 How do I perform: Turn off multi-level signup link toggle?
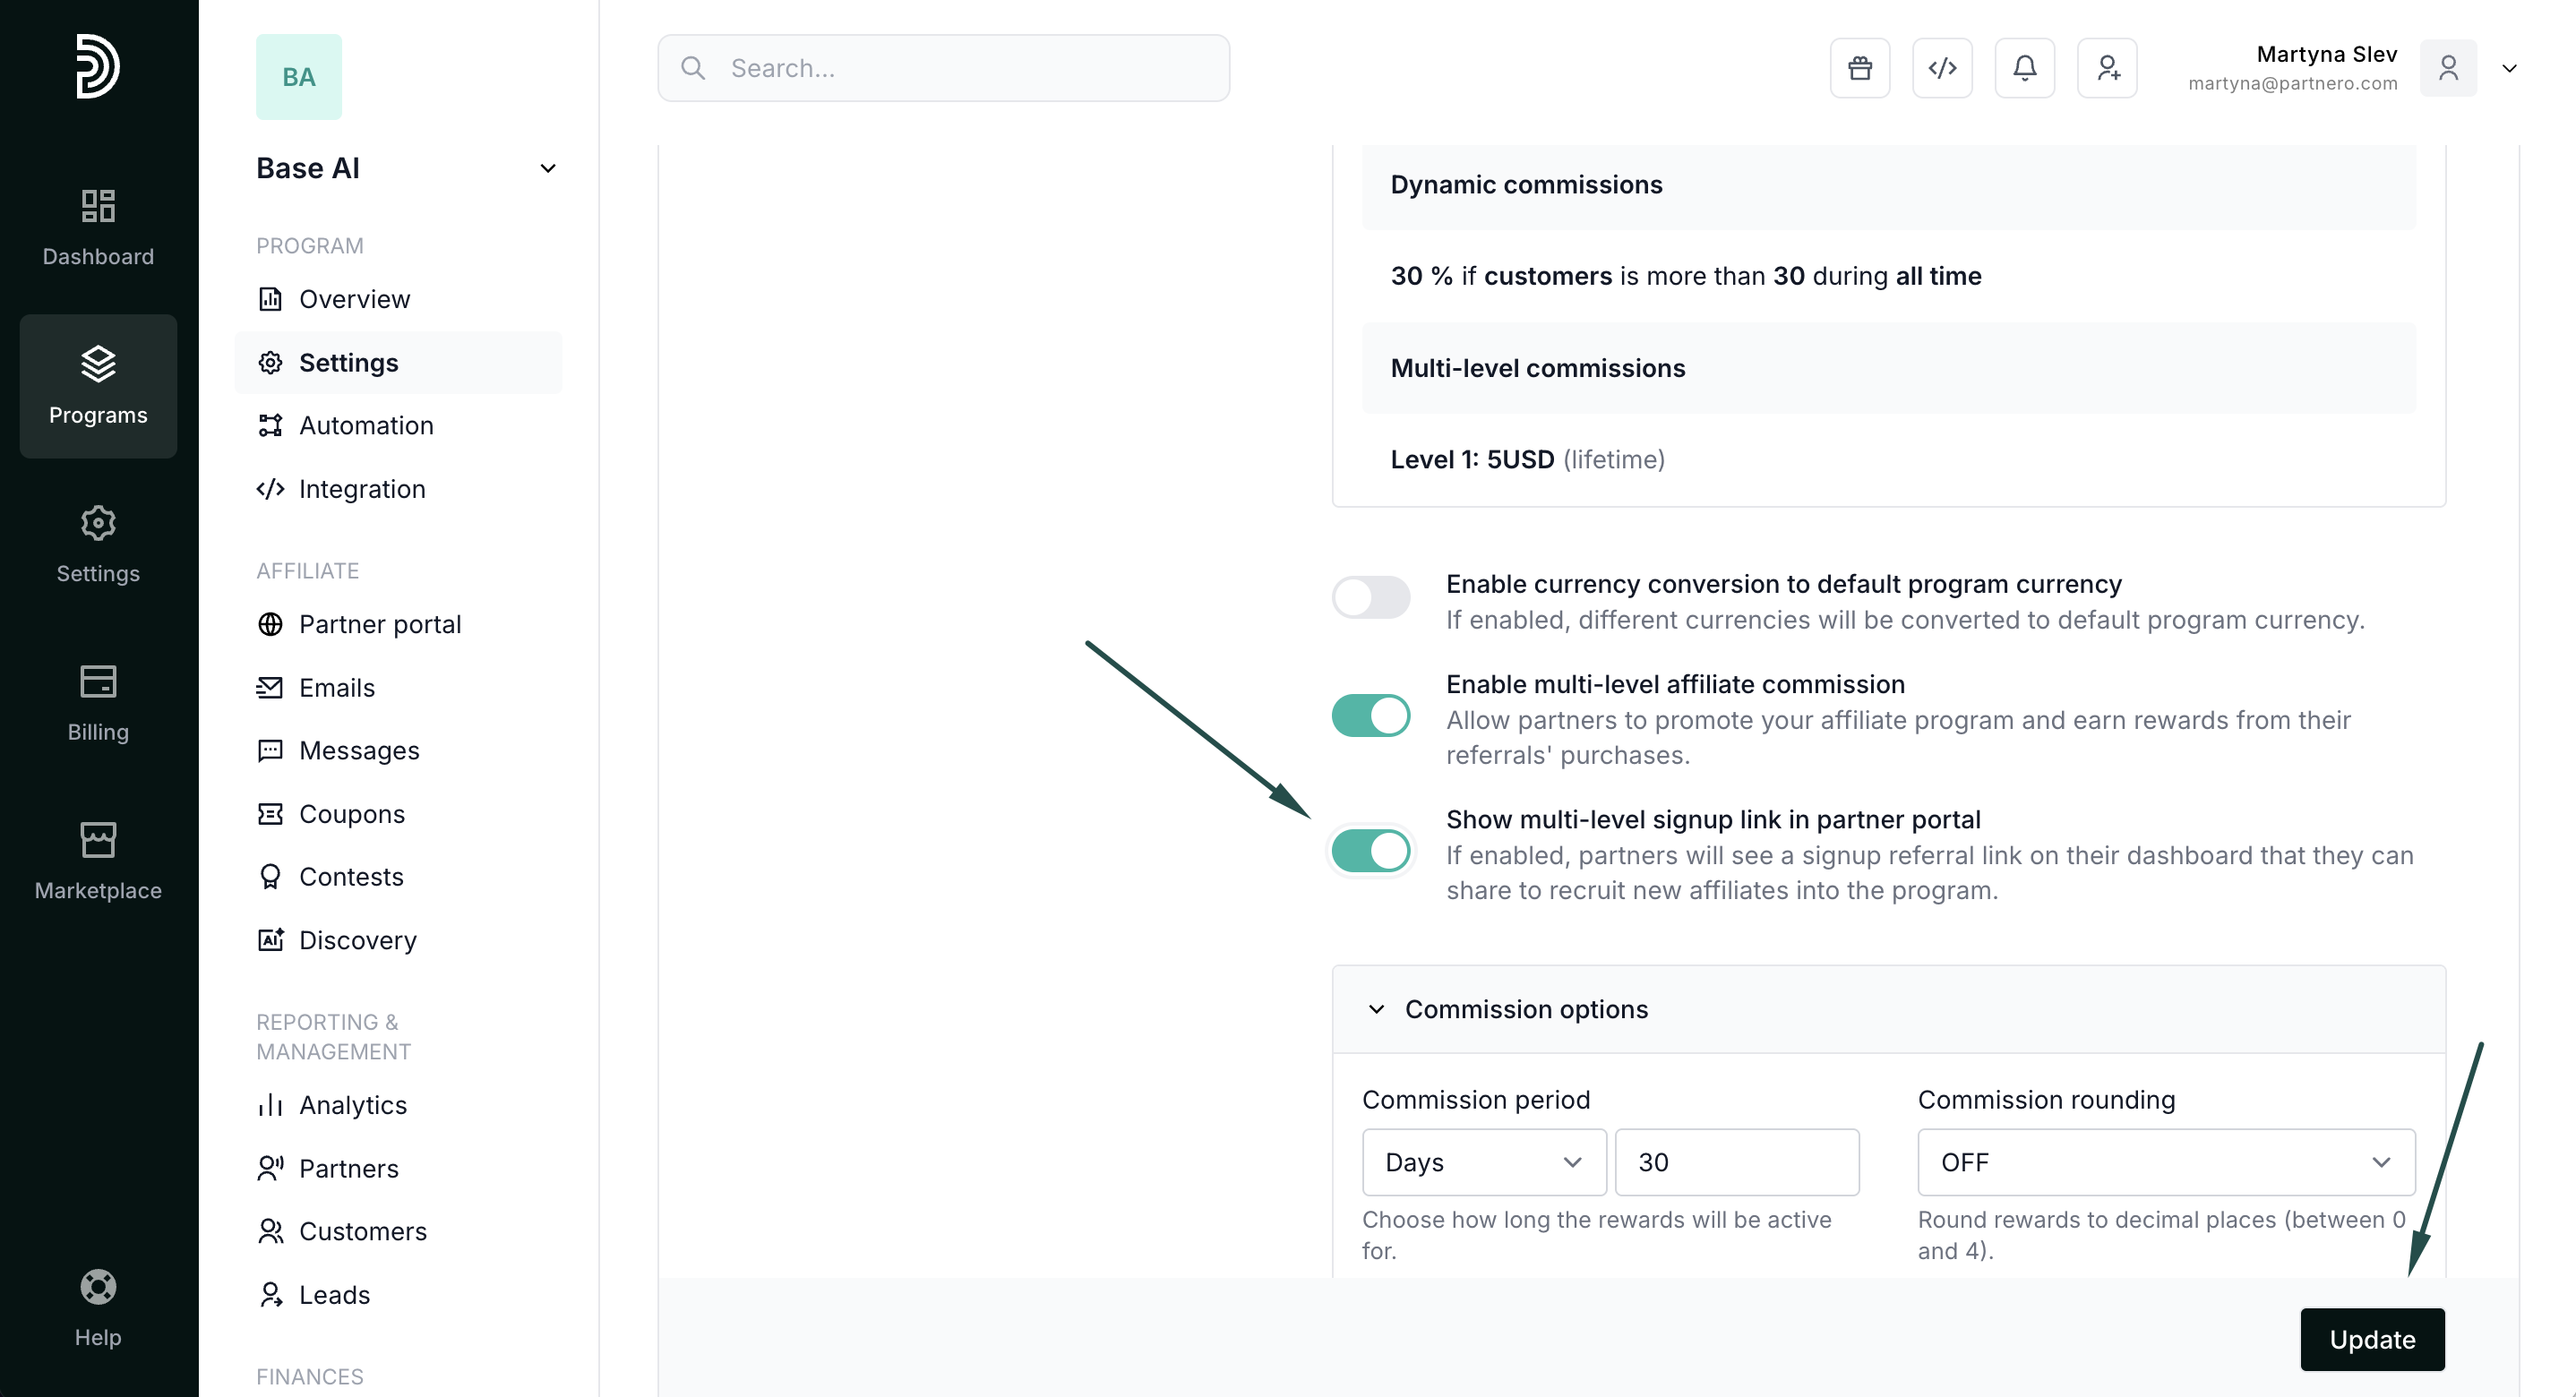(x=1370, y=851)
